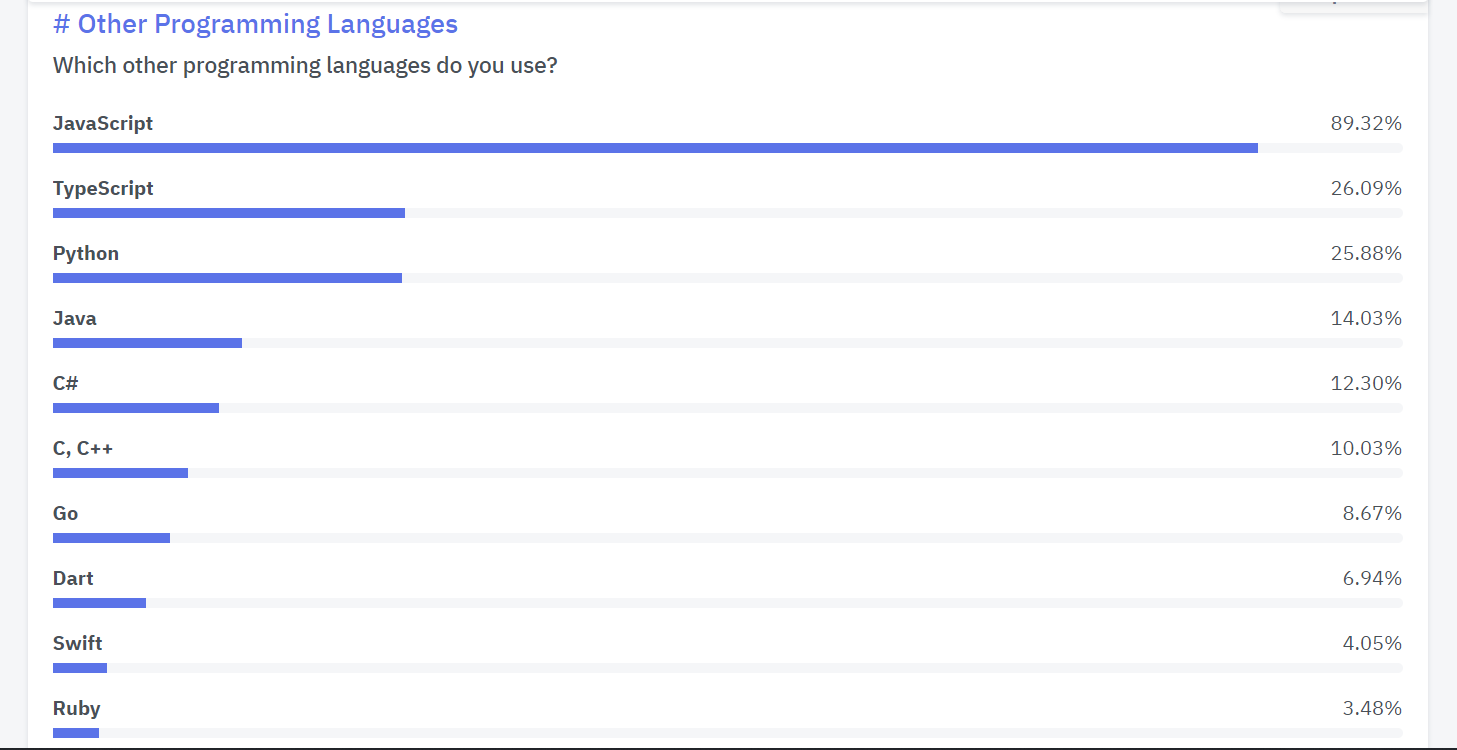
Task: Click the 12.30% C# percentage
Action: pos(1366,383)
